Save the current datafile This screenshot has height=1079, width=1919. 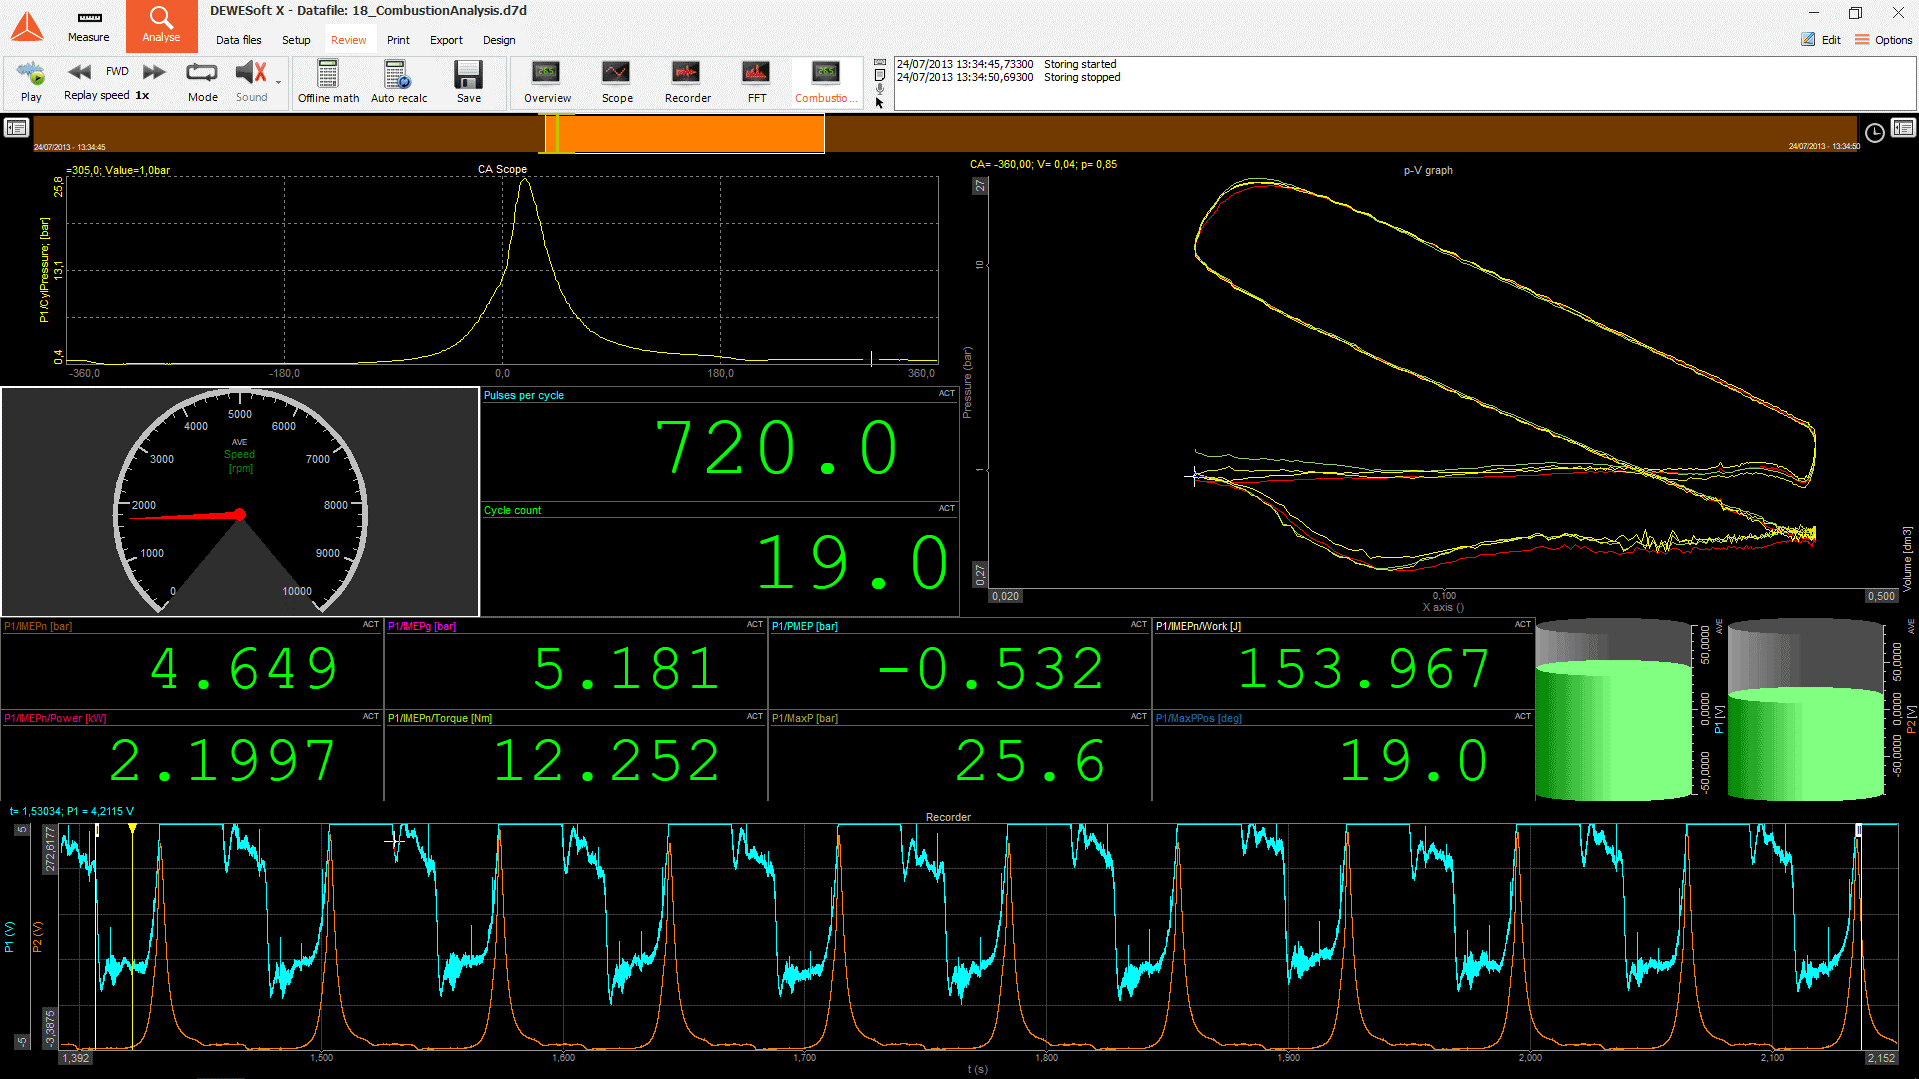tap(468, 80)
